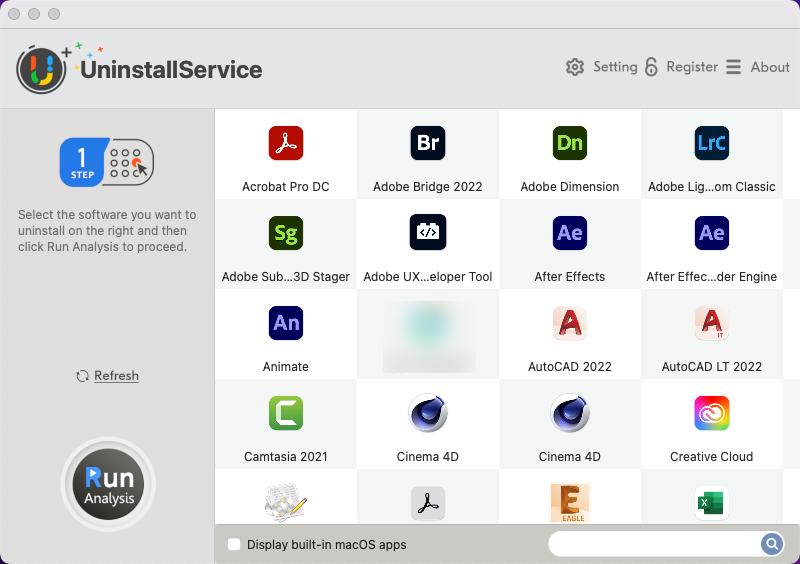Click the "Animate" label
This screenshot has width=800, height=564.
click(x=286, y=366)
